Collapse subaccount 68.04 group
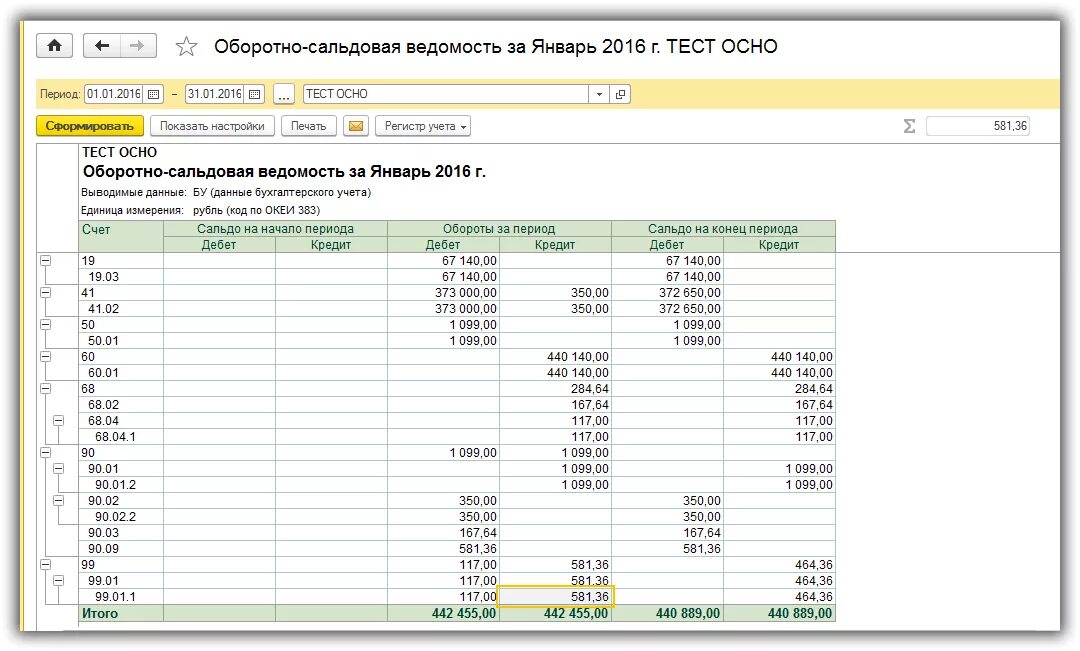 click(x=59, y=421)
